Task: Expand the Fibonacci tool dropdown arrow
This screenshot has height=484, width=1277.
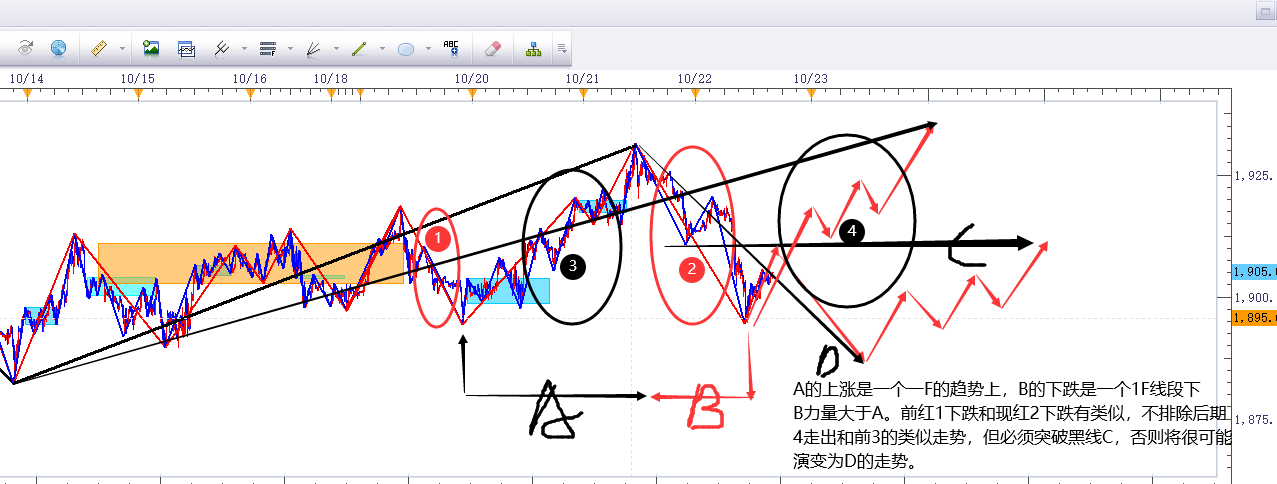Action: point(290,47)
